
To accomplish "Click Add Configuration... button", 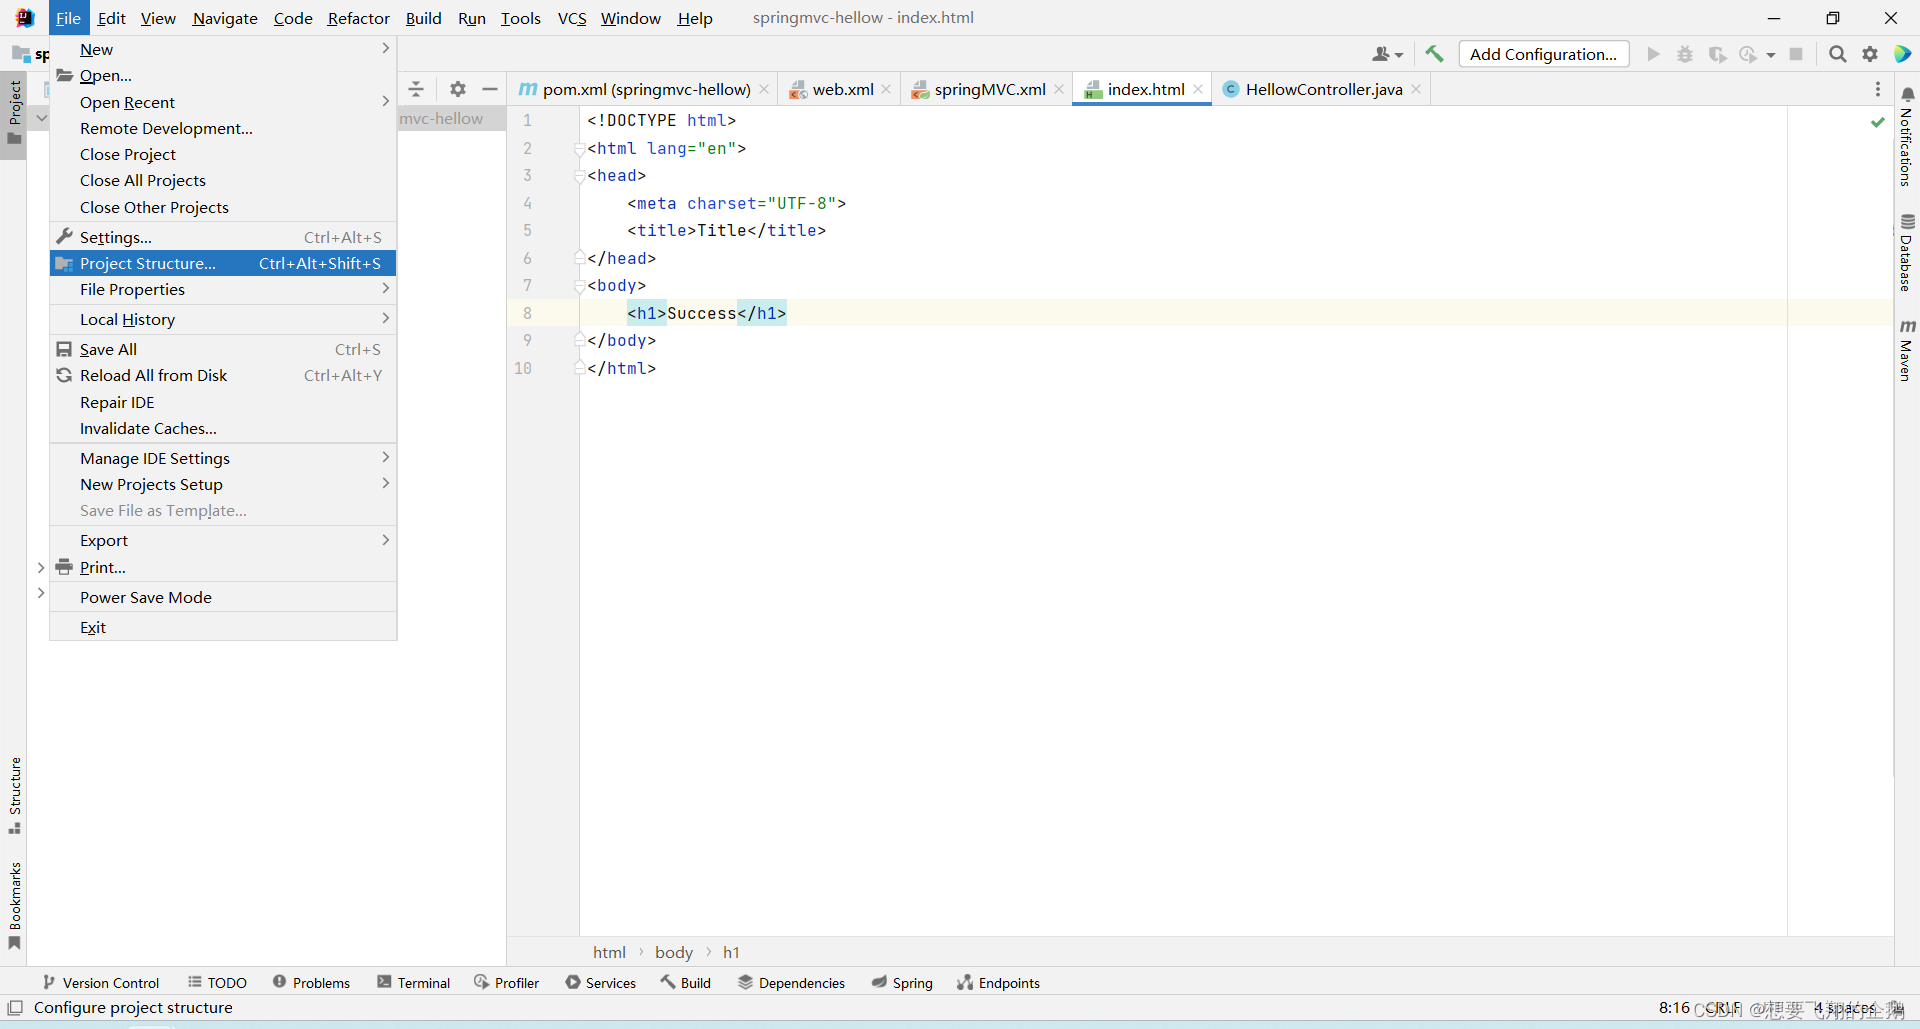I will point(1543,54).
